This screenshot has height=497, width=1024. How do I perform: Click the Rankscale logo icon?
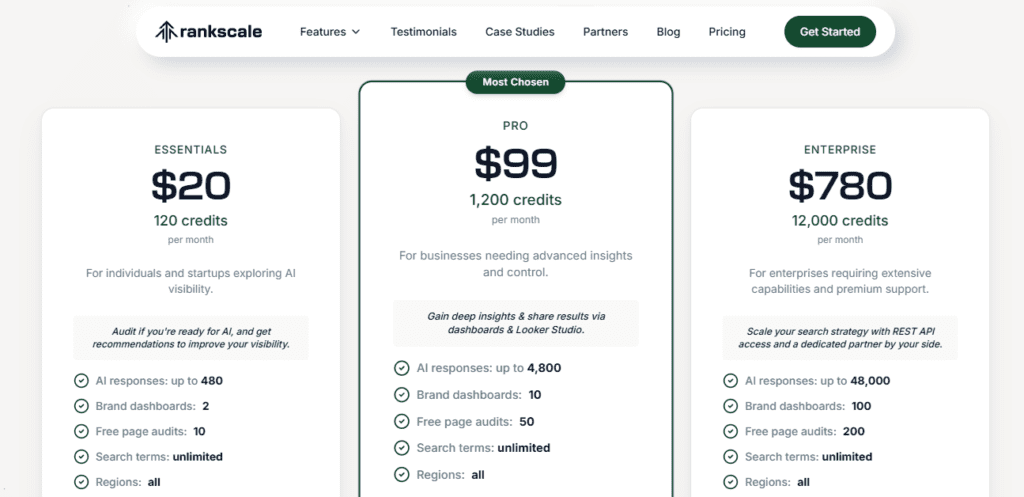(x=166, y=31)
